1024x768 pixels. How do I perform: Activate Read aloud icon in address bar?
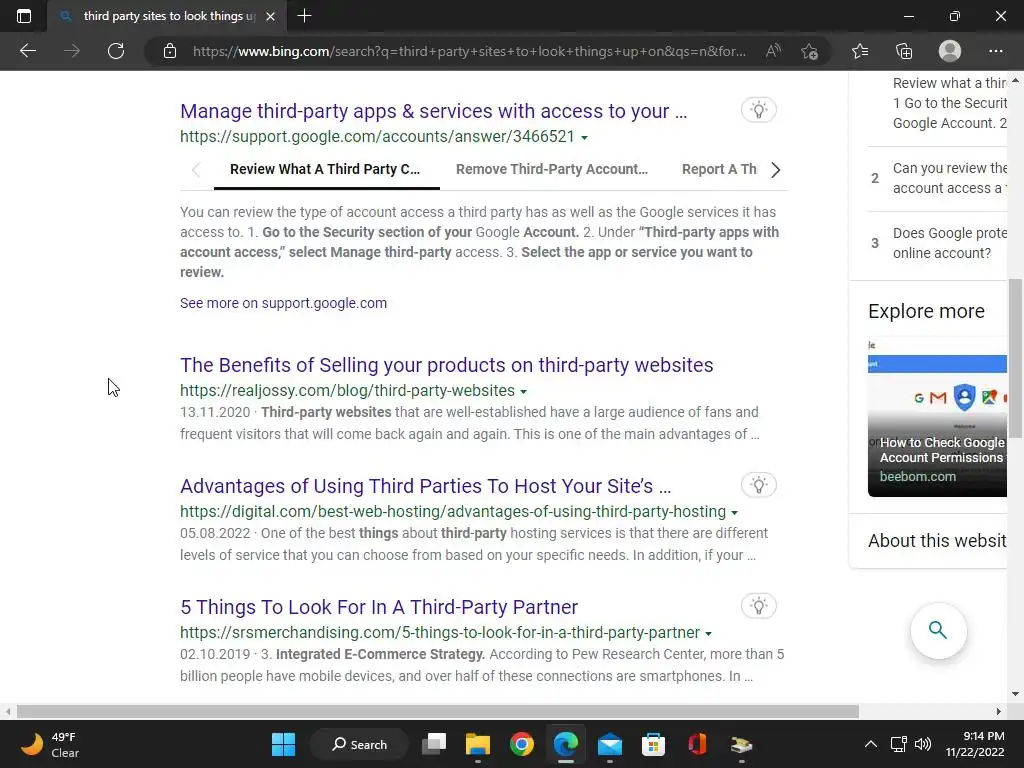click(773, 51)
